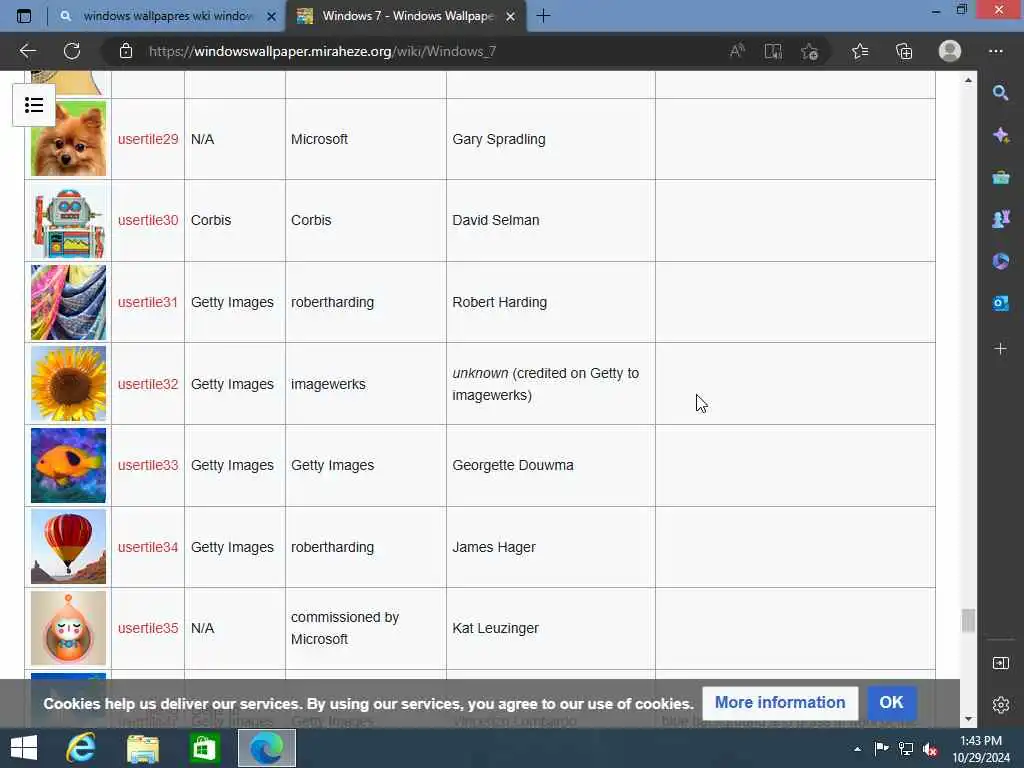The image size is (1024, 768).
Task: Close the Windows 7 wallpaper tab
Action: coord(511,16)
